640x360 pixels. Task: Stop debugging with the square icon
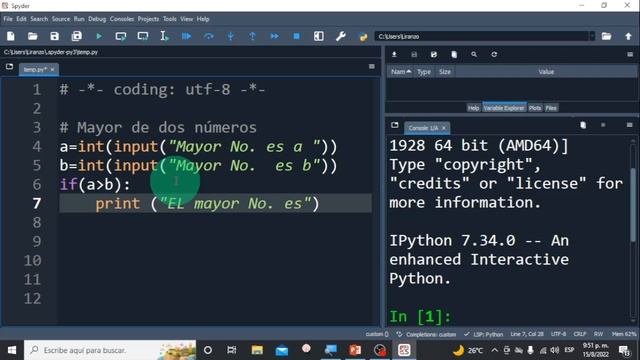[x=297, y=36]
